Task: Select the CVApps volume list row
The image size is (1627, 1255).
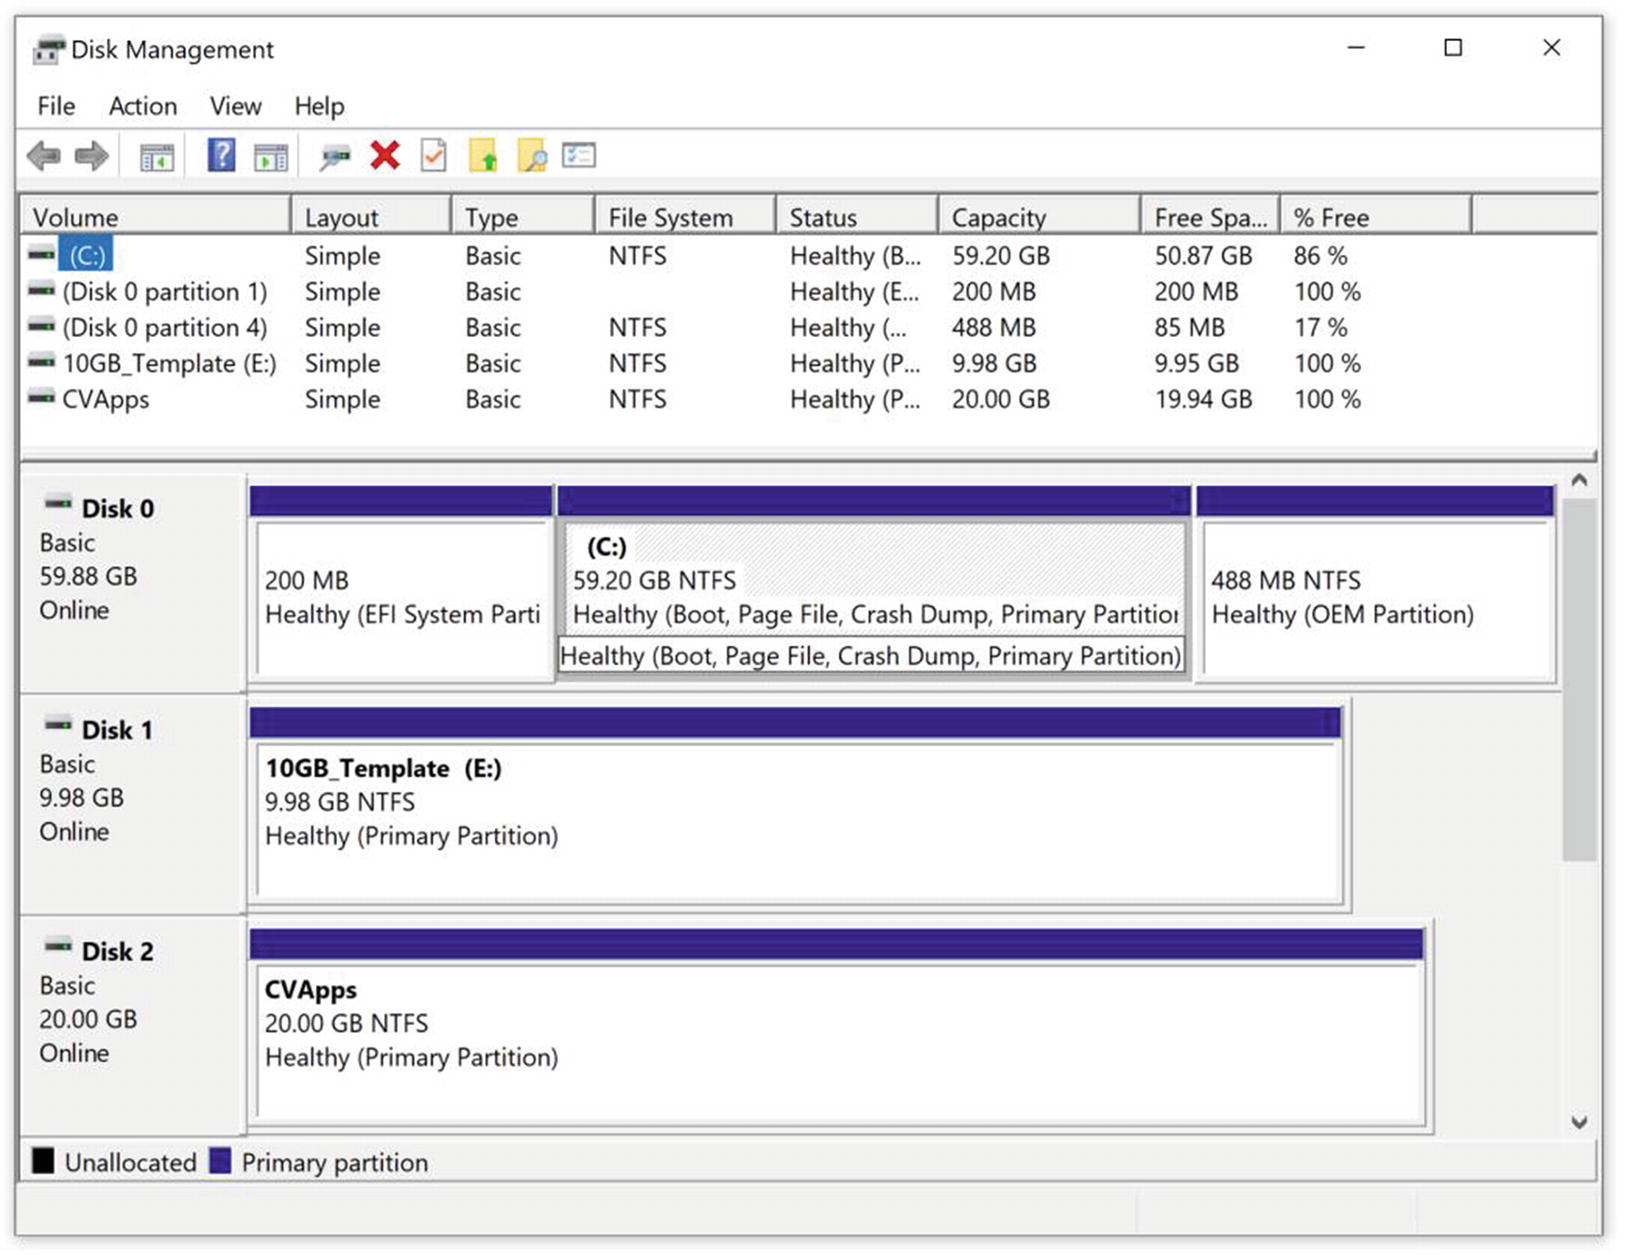Action: point(105,400)
